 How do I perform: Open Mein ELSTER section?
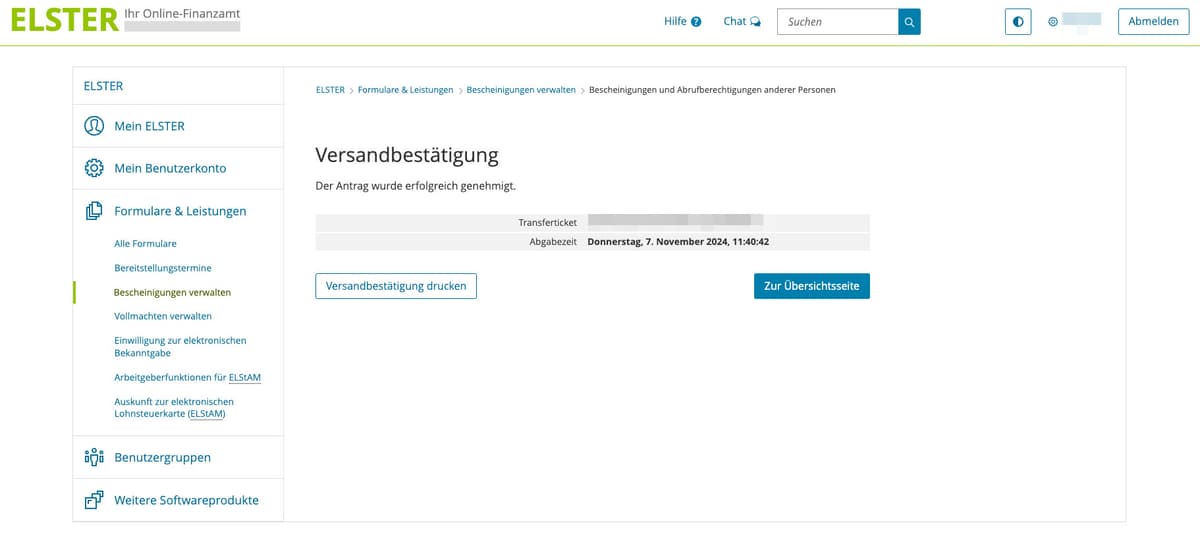pyautogui.click(x=149, y=126)
